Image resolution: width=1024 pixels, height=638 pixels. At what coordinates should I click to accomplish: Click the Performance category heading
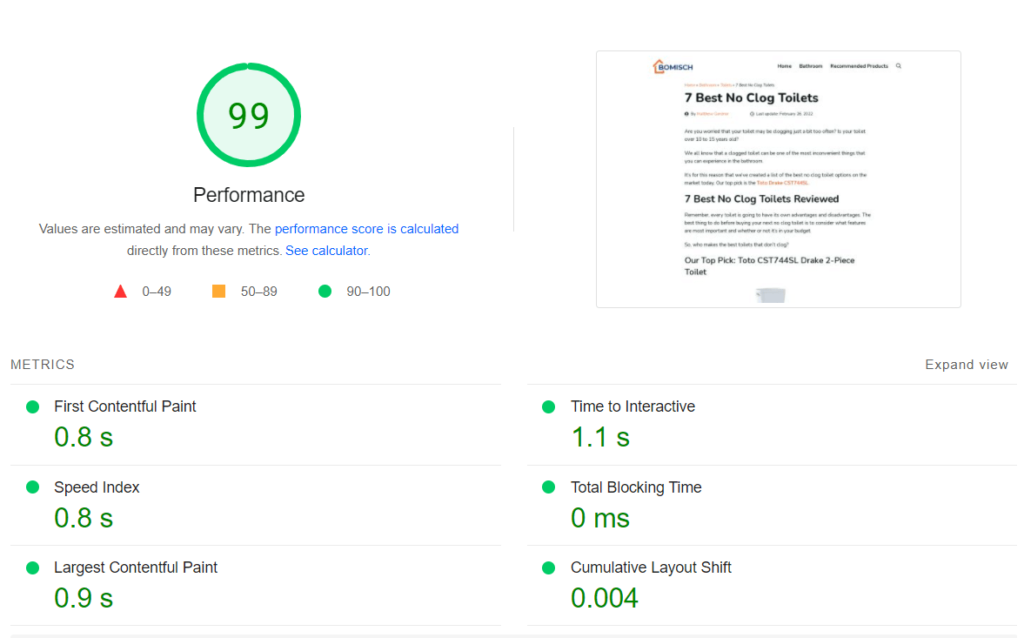point(248,195)
